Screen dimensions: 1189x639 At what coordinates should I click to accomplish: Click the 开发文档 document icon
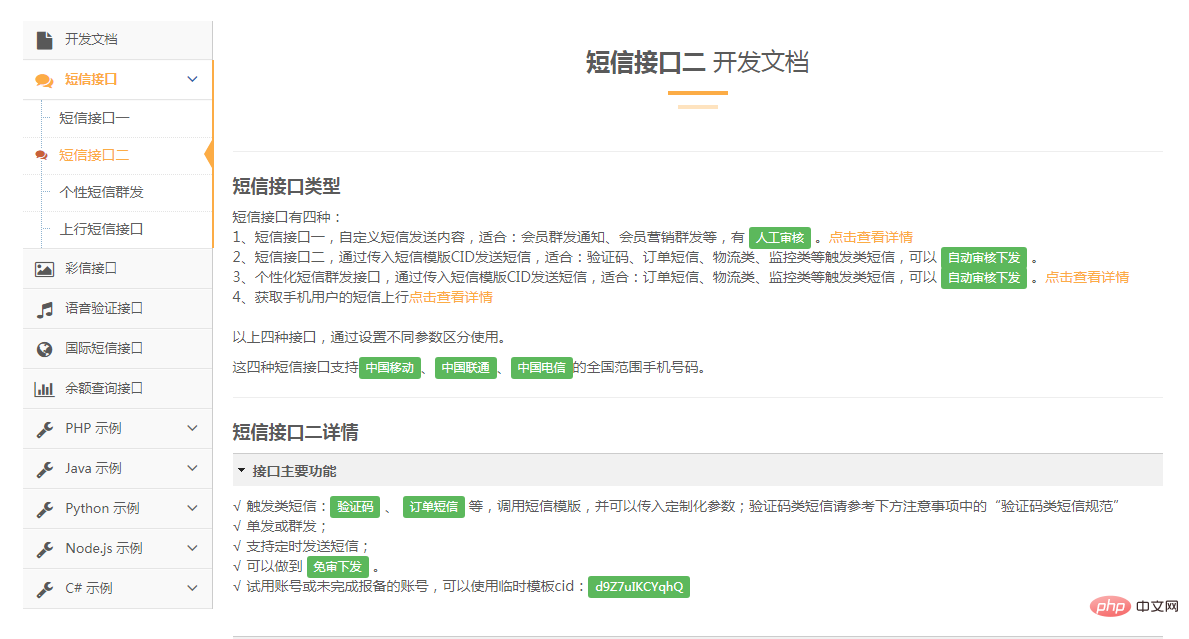(45, 39)
